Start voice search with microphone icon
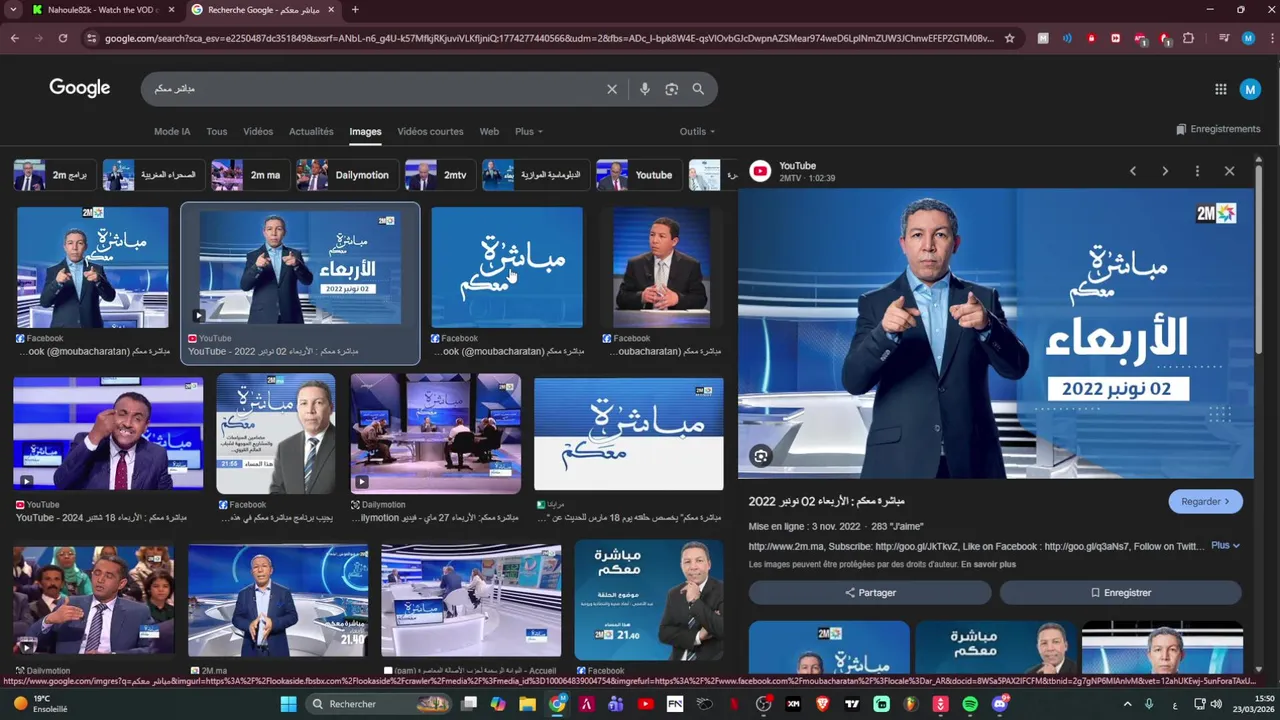 click(x=645, y=89)
